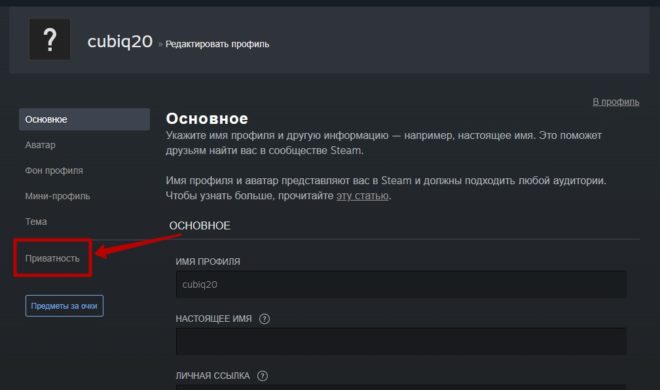Open the Тема section
Image resolution: width=660 pixels, height=390 pixels.
(36, 222)
